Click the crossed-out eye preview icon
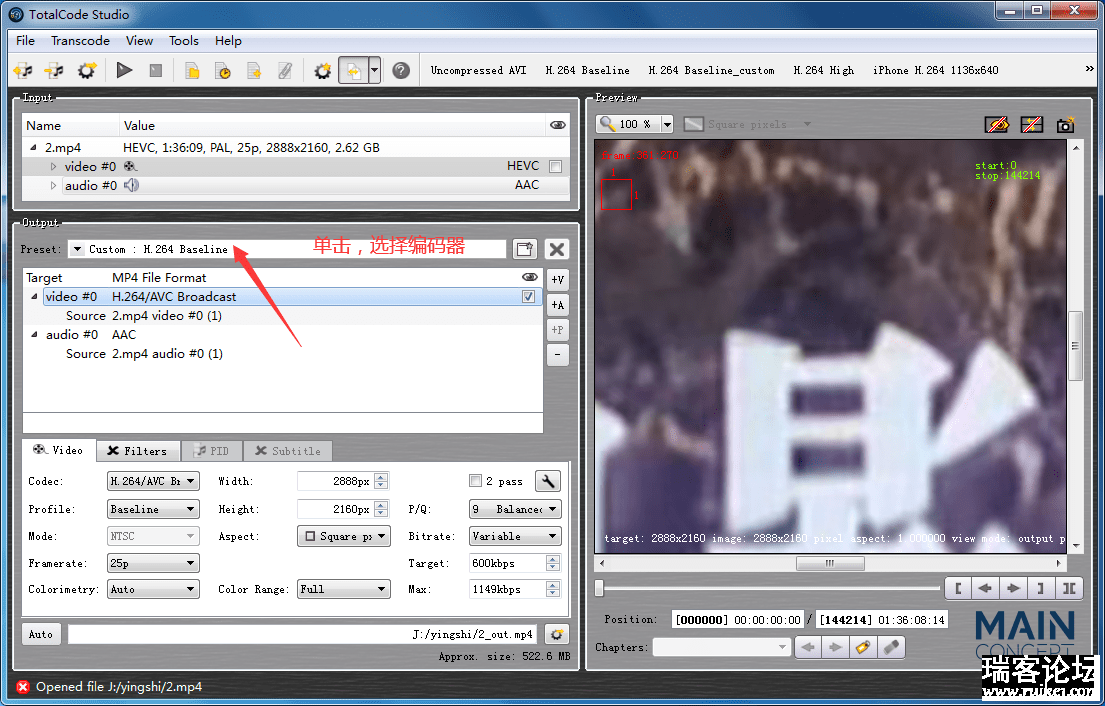This screenshot has height=706, width=1105. click(996, 125)
